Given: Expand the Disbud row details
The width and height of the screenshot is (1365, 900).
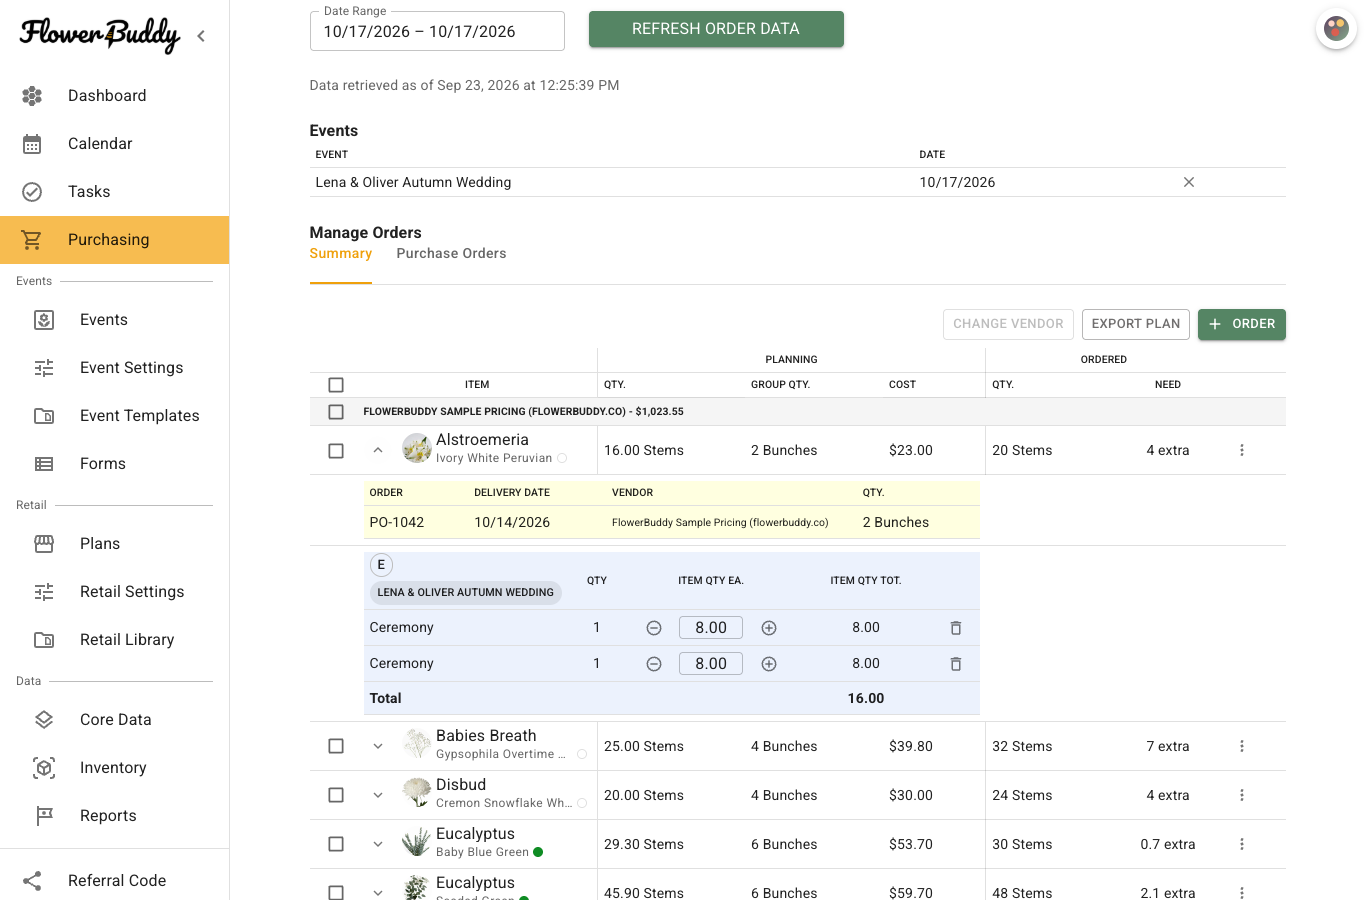Looking at the screenshot, I should coord(378,795).
